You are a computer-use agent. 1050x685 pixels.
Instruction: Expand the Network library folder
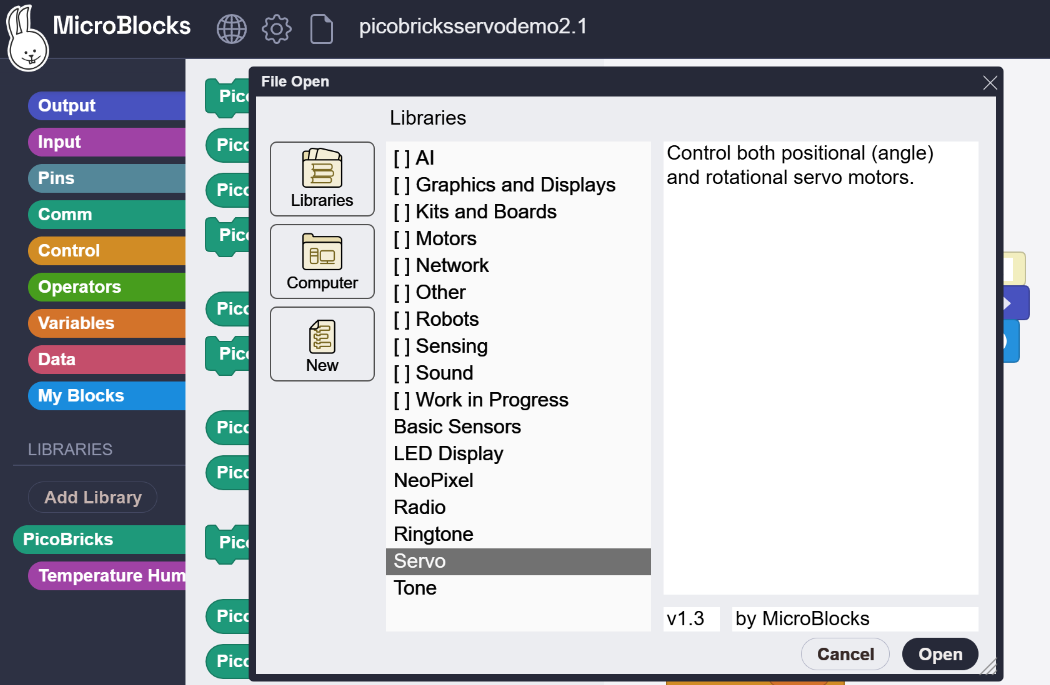click(518, 265)
